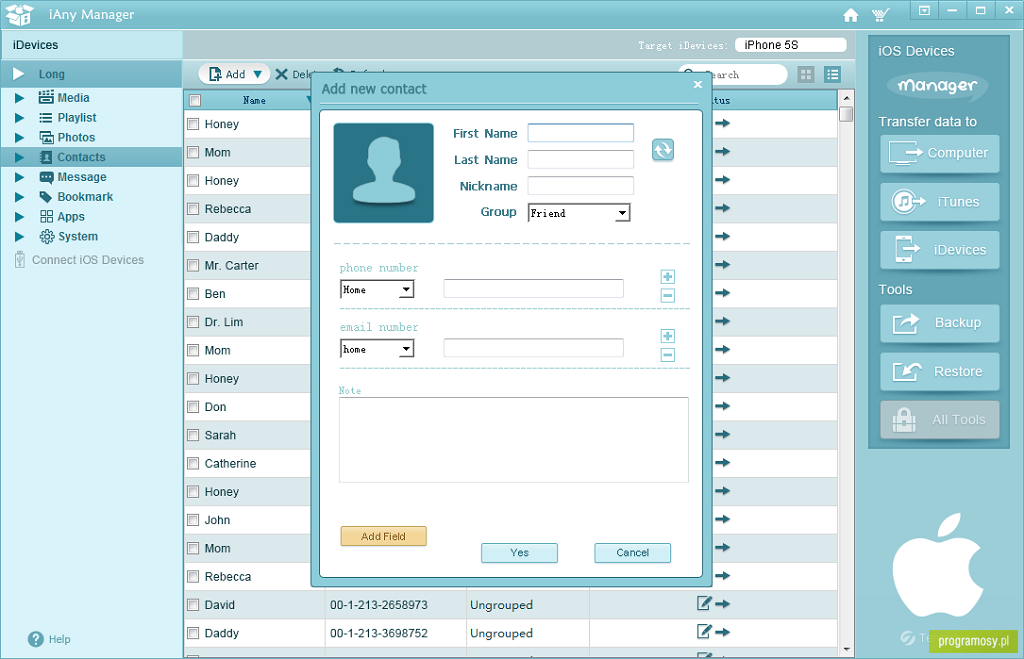This screenshot has width=1024, height=659.
Task: Open the email type dropdown set to home
Action: point(377,349)
